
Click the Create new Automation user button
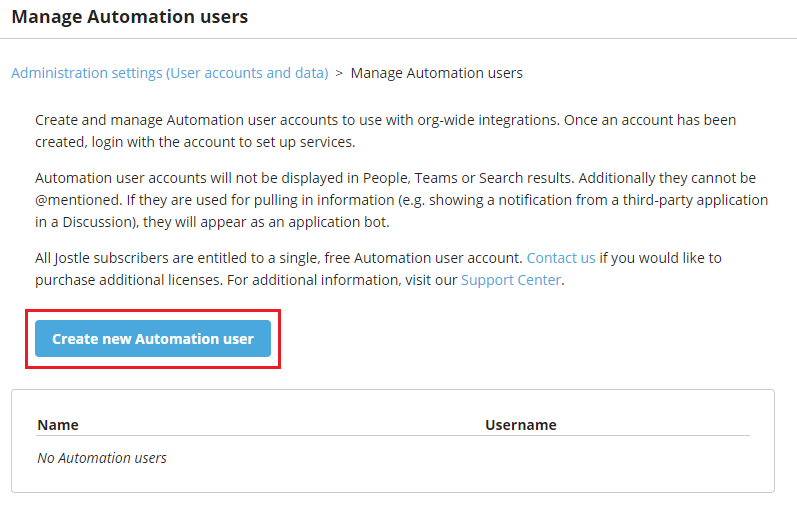tap(152, 339)
